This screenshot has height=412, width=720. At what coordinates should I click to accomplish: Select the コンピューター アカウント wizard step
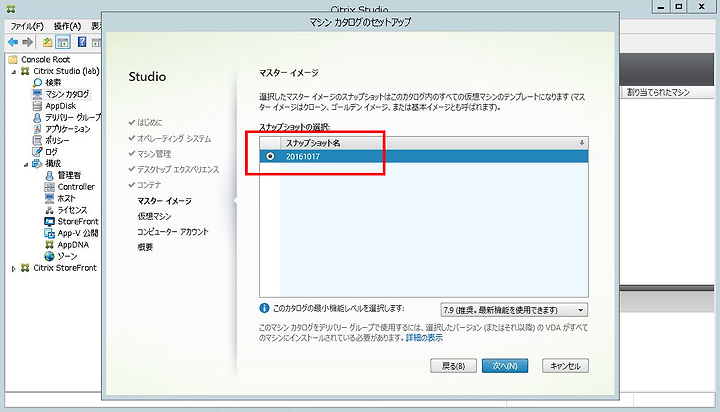coord(173,232)
